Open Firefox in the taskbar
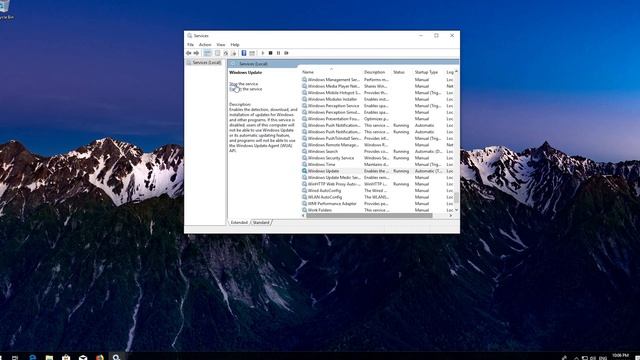Image resolution: width=640 pixels, height=360 pixels. click(x=100, y=357)
